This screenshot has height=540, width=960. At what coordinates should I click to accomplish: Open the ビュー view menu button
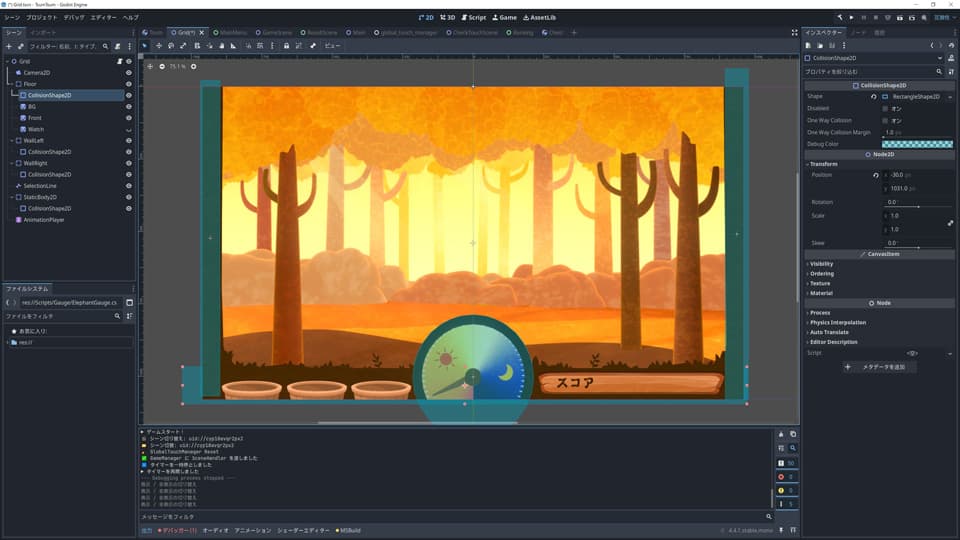point(332,46)
